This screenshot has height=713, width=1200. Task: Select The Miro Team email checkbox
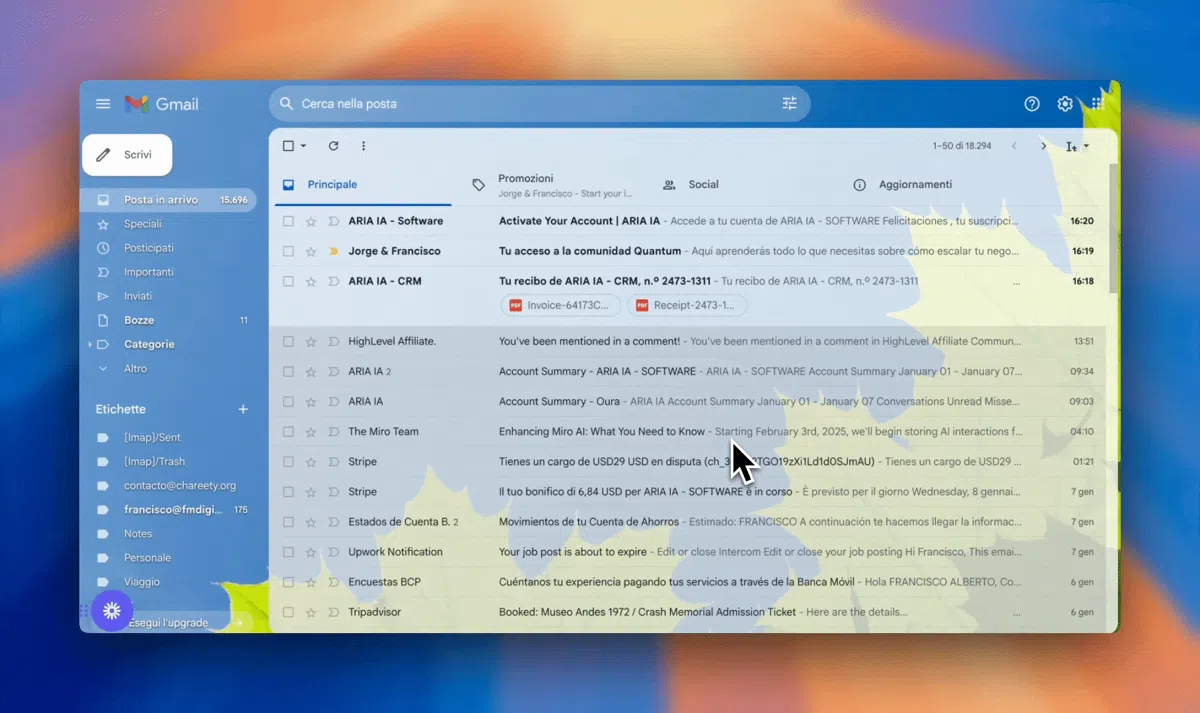click(x=288, y=432)
